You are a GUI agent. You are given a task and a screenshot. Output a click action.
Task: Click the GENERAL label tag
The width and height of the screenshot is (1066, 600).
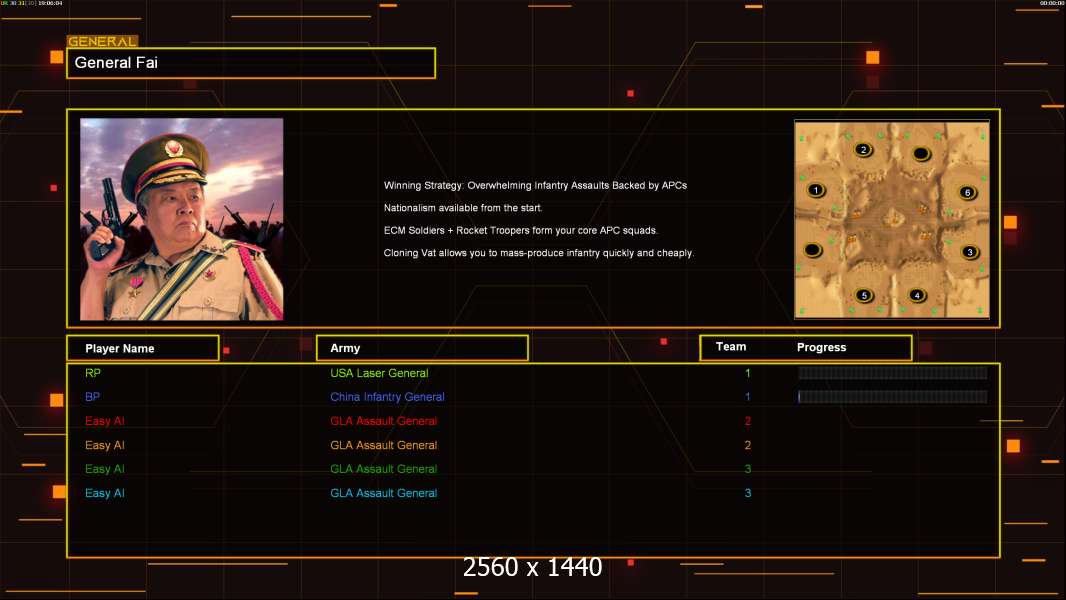pos(102,41)
